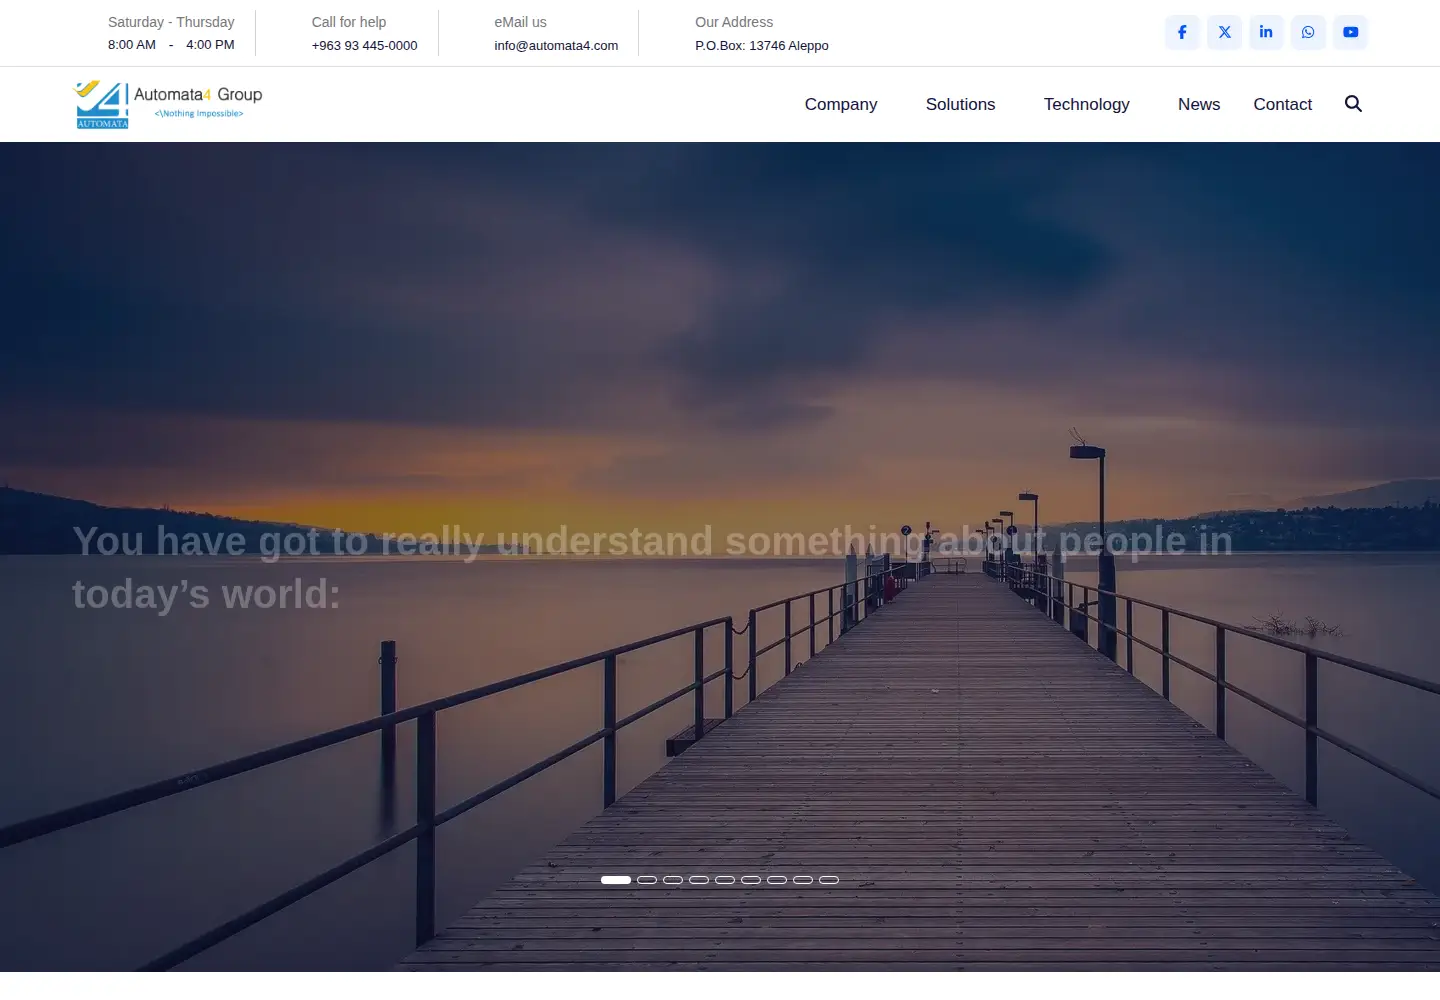Viewport: 1440px width, 1000px height.
Task: Open the X (Twitter) social link
Action: tap(1224, 32)
